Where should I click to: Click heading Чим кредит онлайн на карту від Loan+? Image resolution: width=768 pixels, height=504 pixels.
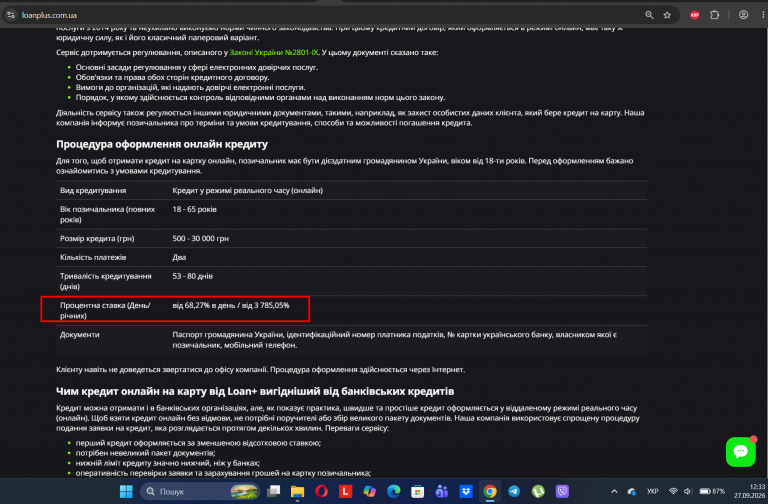coord(255,391)
